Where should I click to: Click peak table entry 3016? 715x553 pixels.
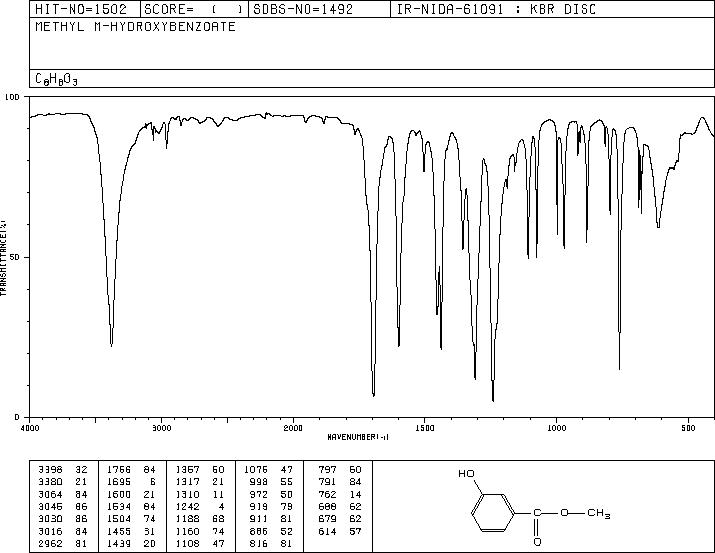[62, 531]
